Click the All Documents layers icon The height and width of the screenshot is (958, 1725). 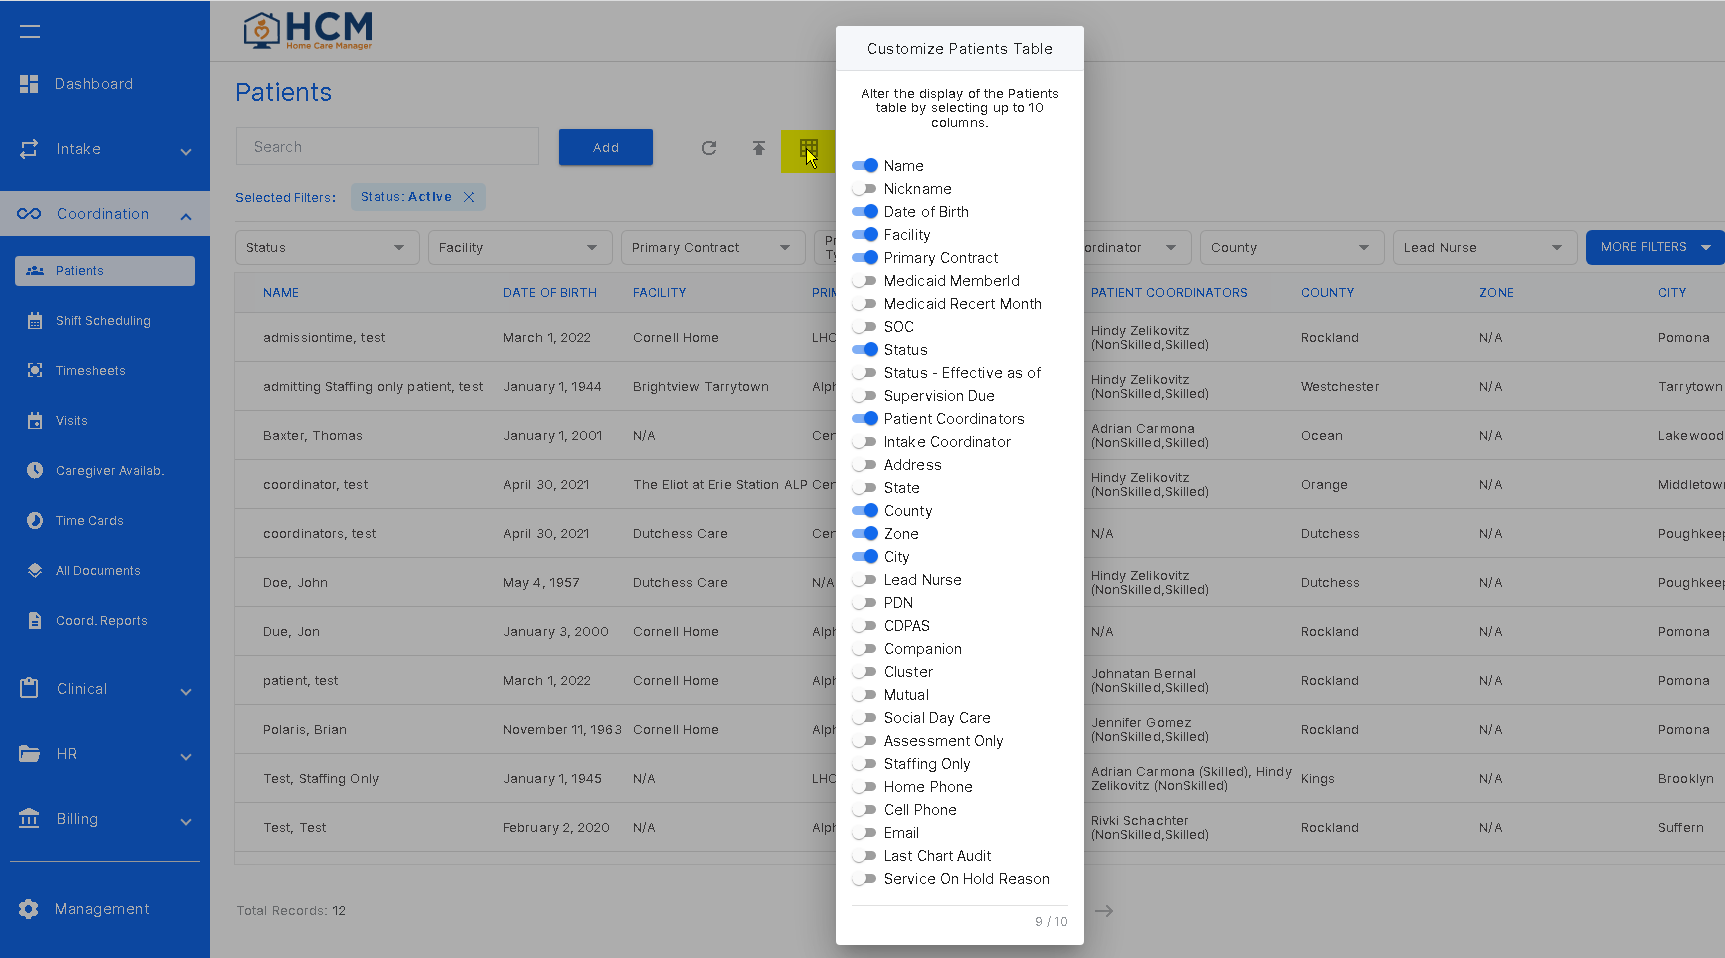(35, 571)
